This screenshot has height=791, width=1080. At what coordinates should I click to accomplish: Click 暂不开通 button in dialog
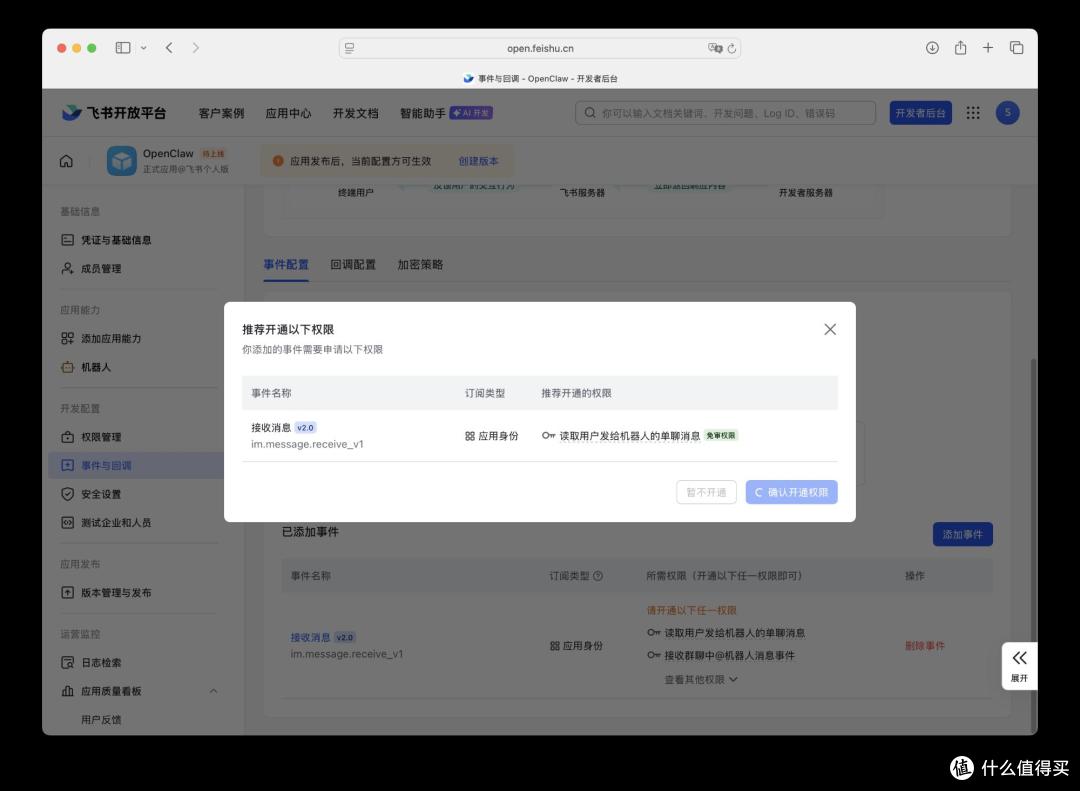tap(706, 492)
